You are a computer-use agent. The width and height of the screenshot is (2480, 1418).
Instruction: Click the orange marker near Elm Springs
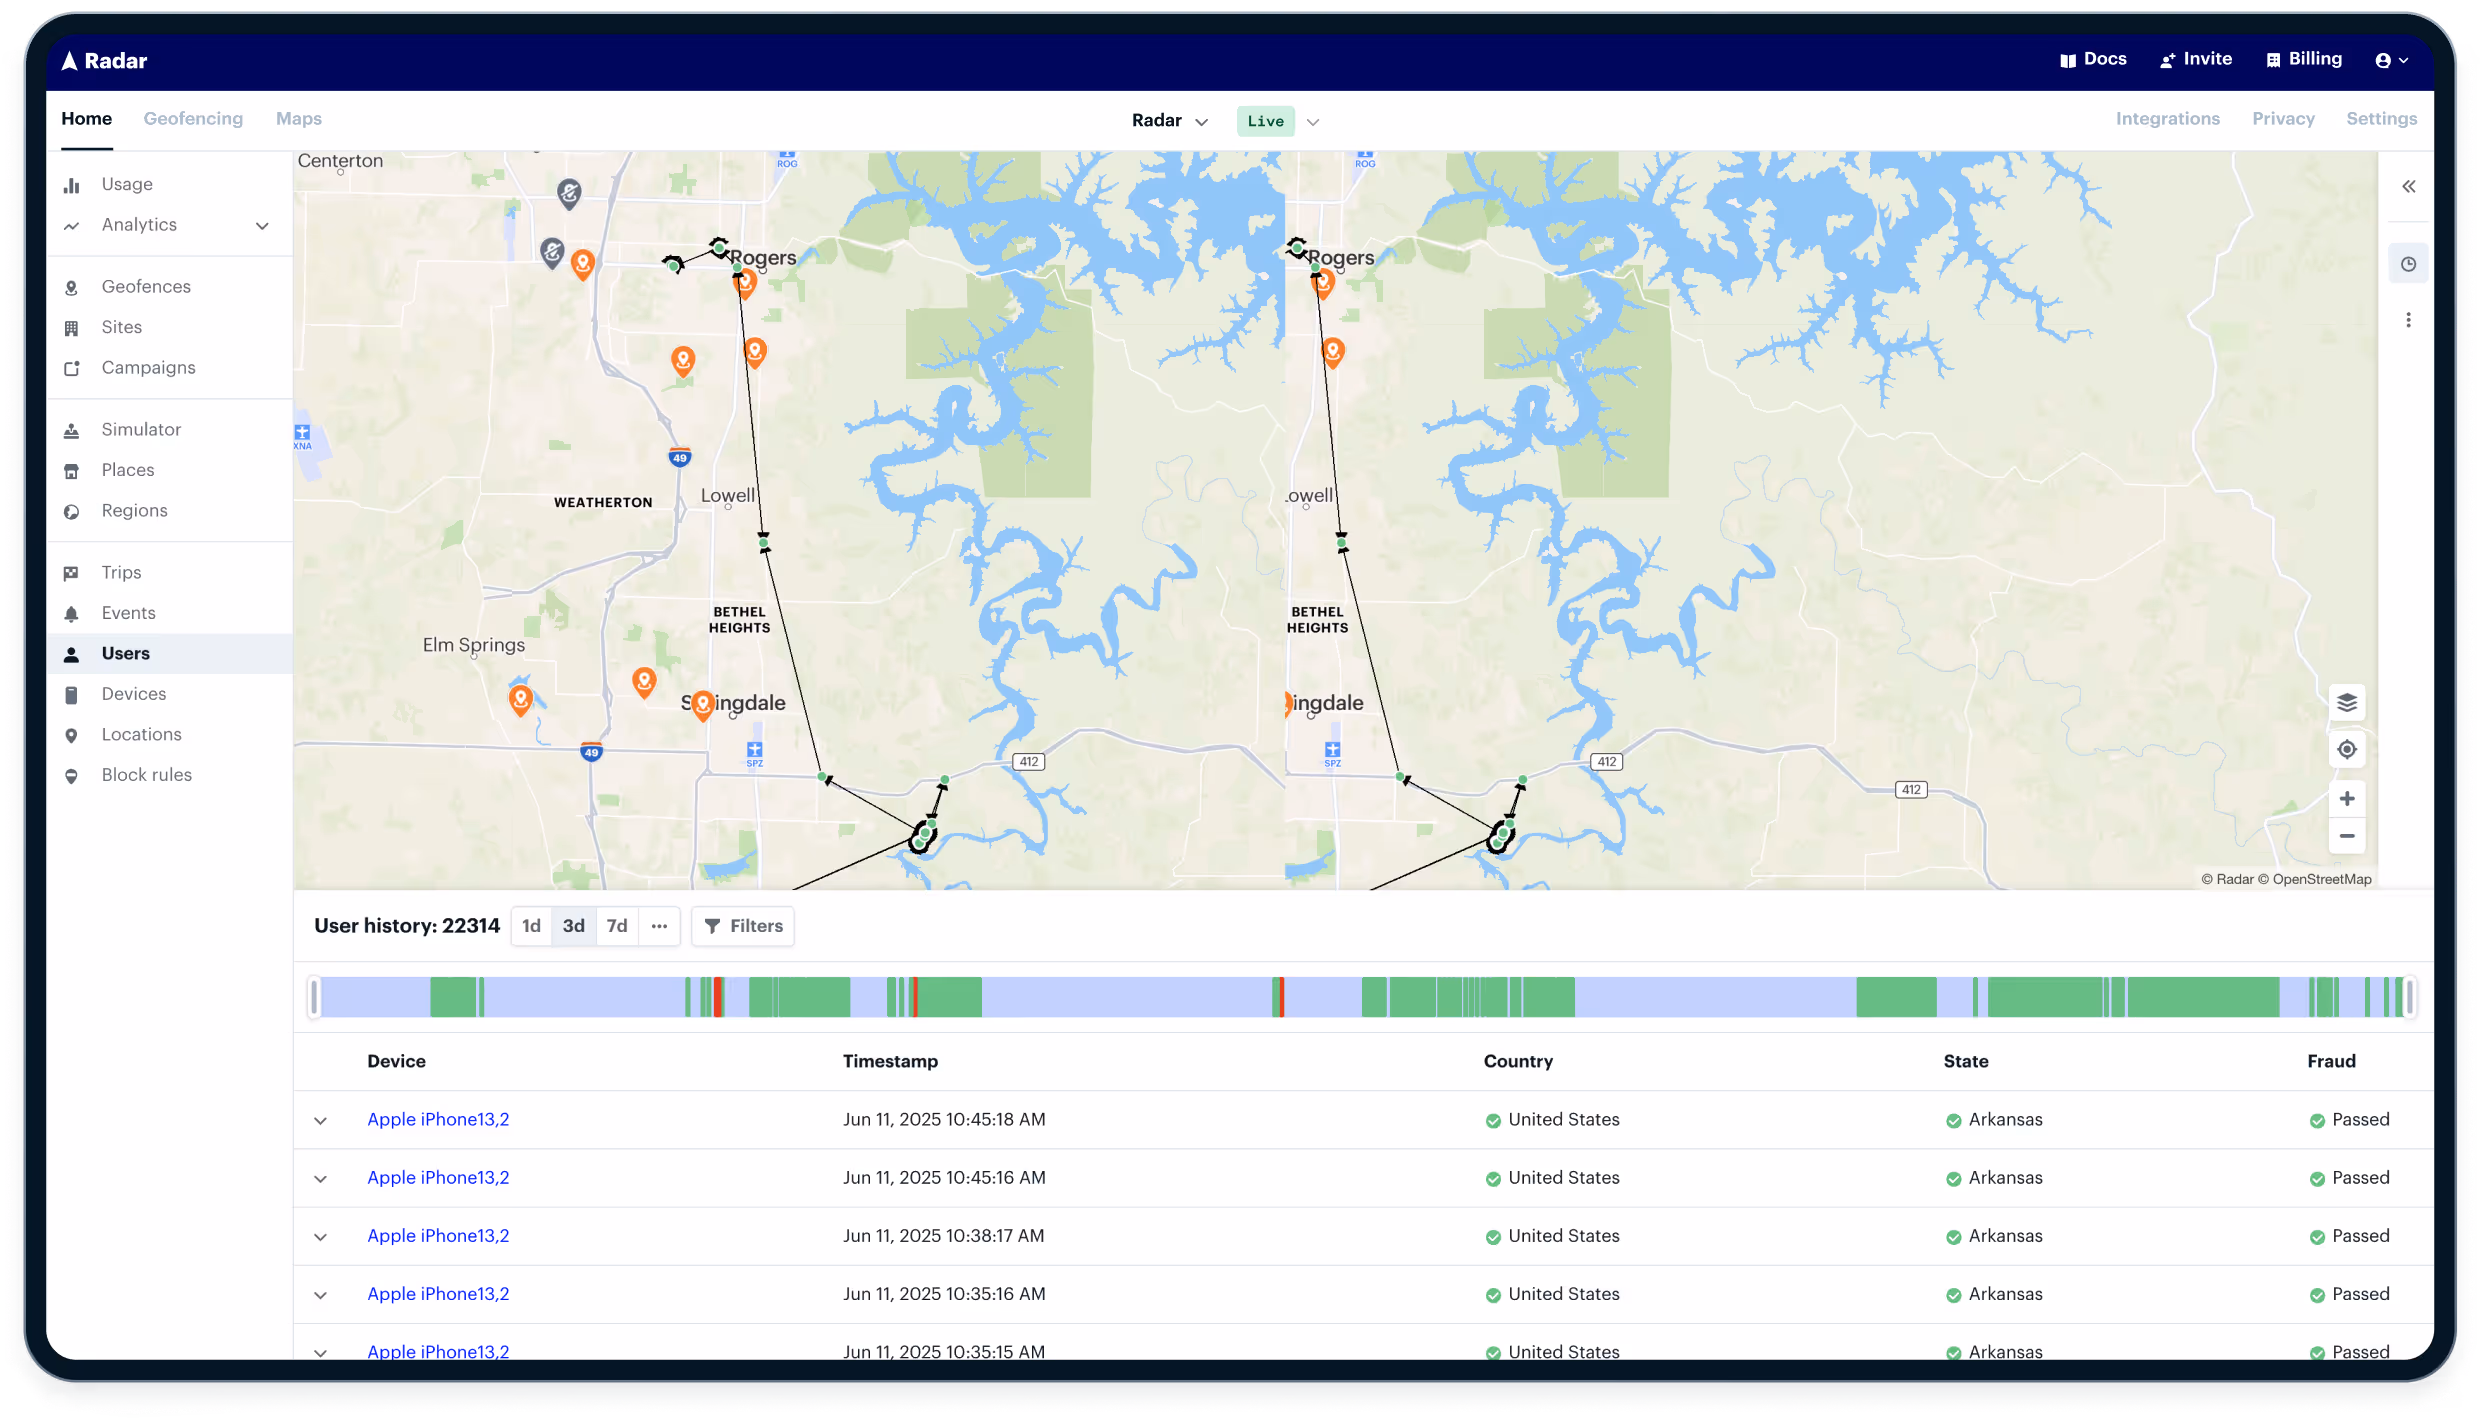point(520,700)
